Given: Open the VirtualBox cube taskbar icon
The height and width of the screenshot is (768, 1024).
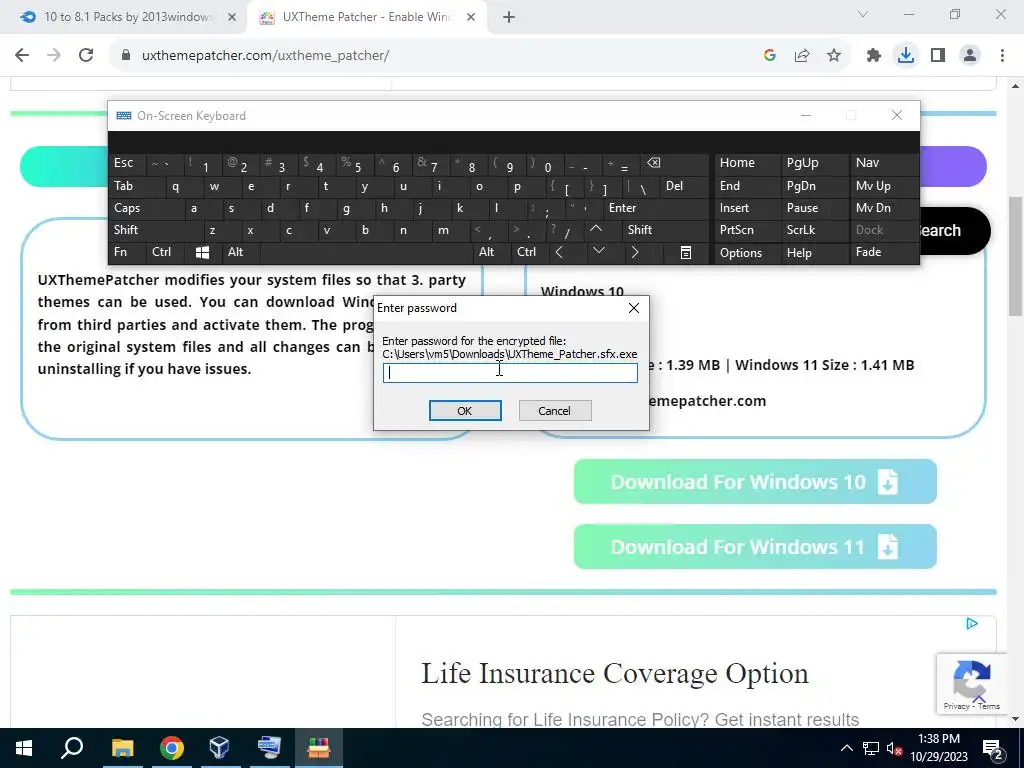Looking at the screenshot, I should [219, 748].
